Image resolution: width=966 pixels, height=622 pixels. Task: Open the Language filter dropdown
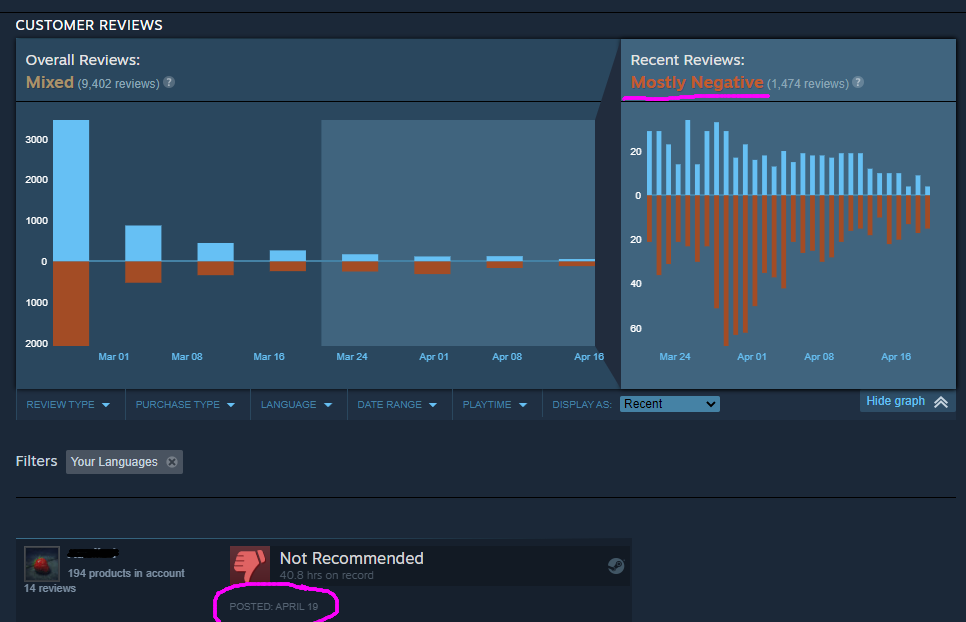[296, 405]
